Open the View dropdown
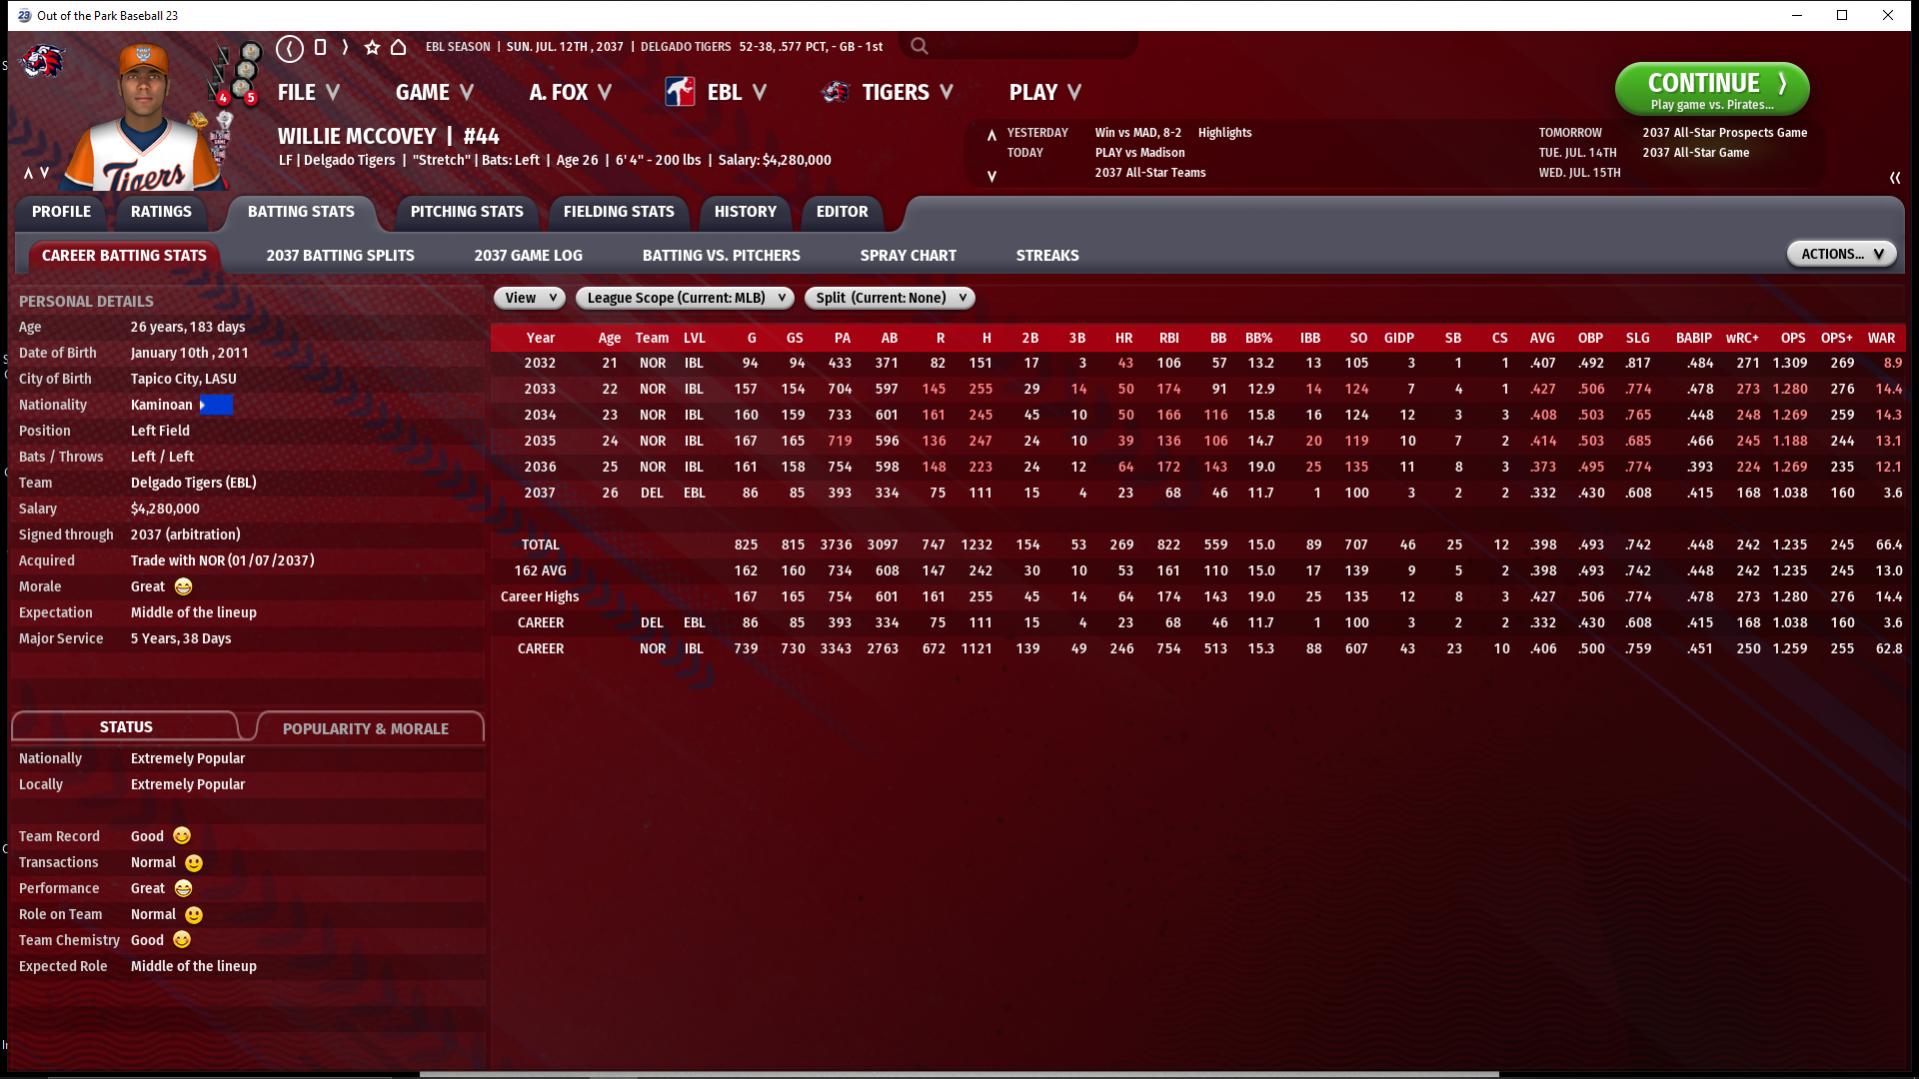 coord(529,298)
